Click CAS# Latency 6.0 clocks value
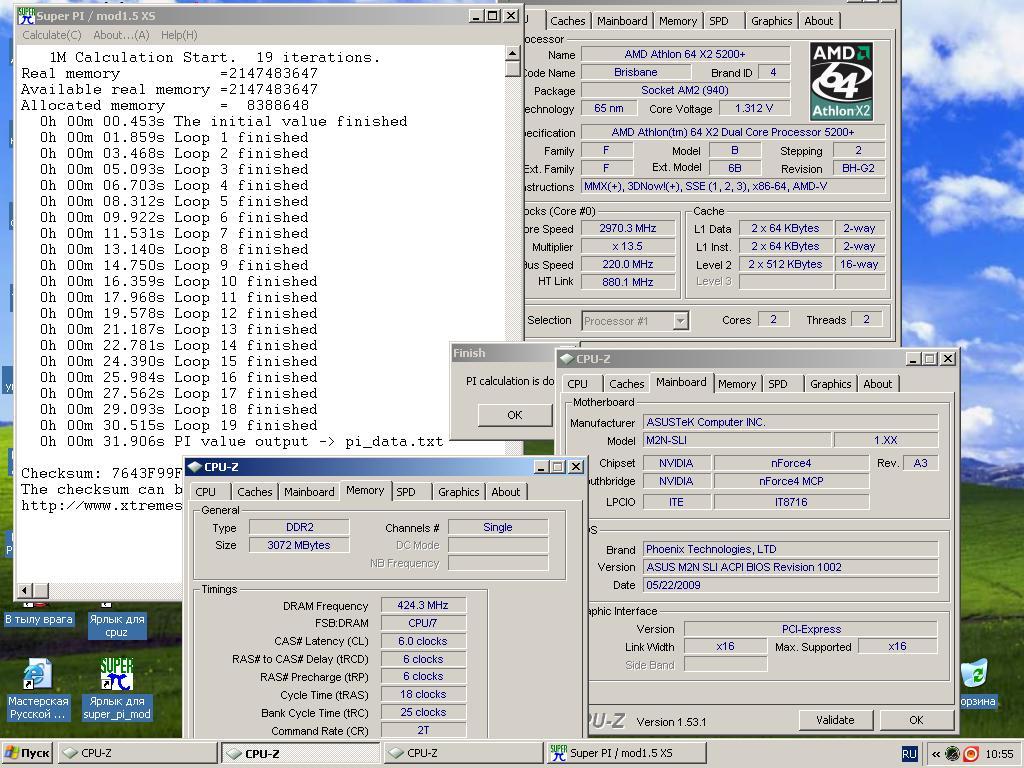 click(423, 641)
